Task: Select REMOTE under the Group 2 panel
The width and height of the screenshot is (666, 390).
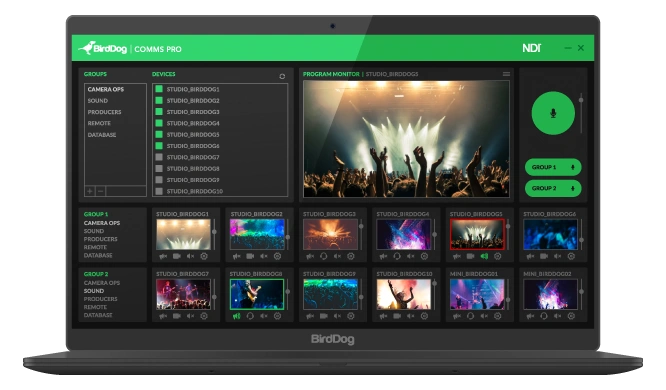Action: point(95,307)
